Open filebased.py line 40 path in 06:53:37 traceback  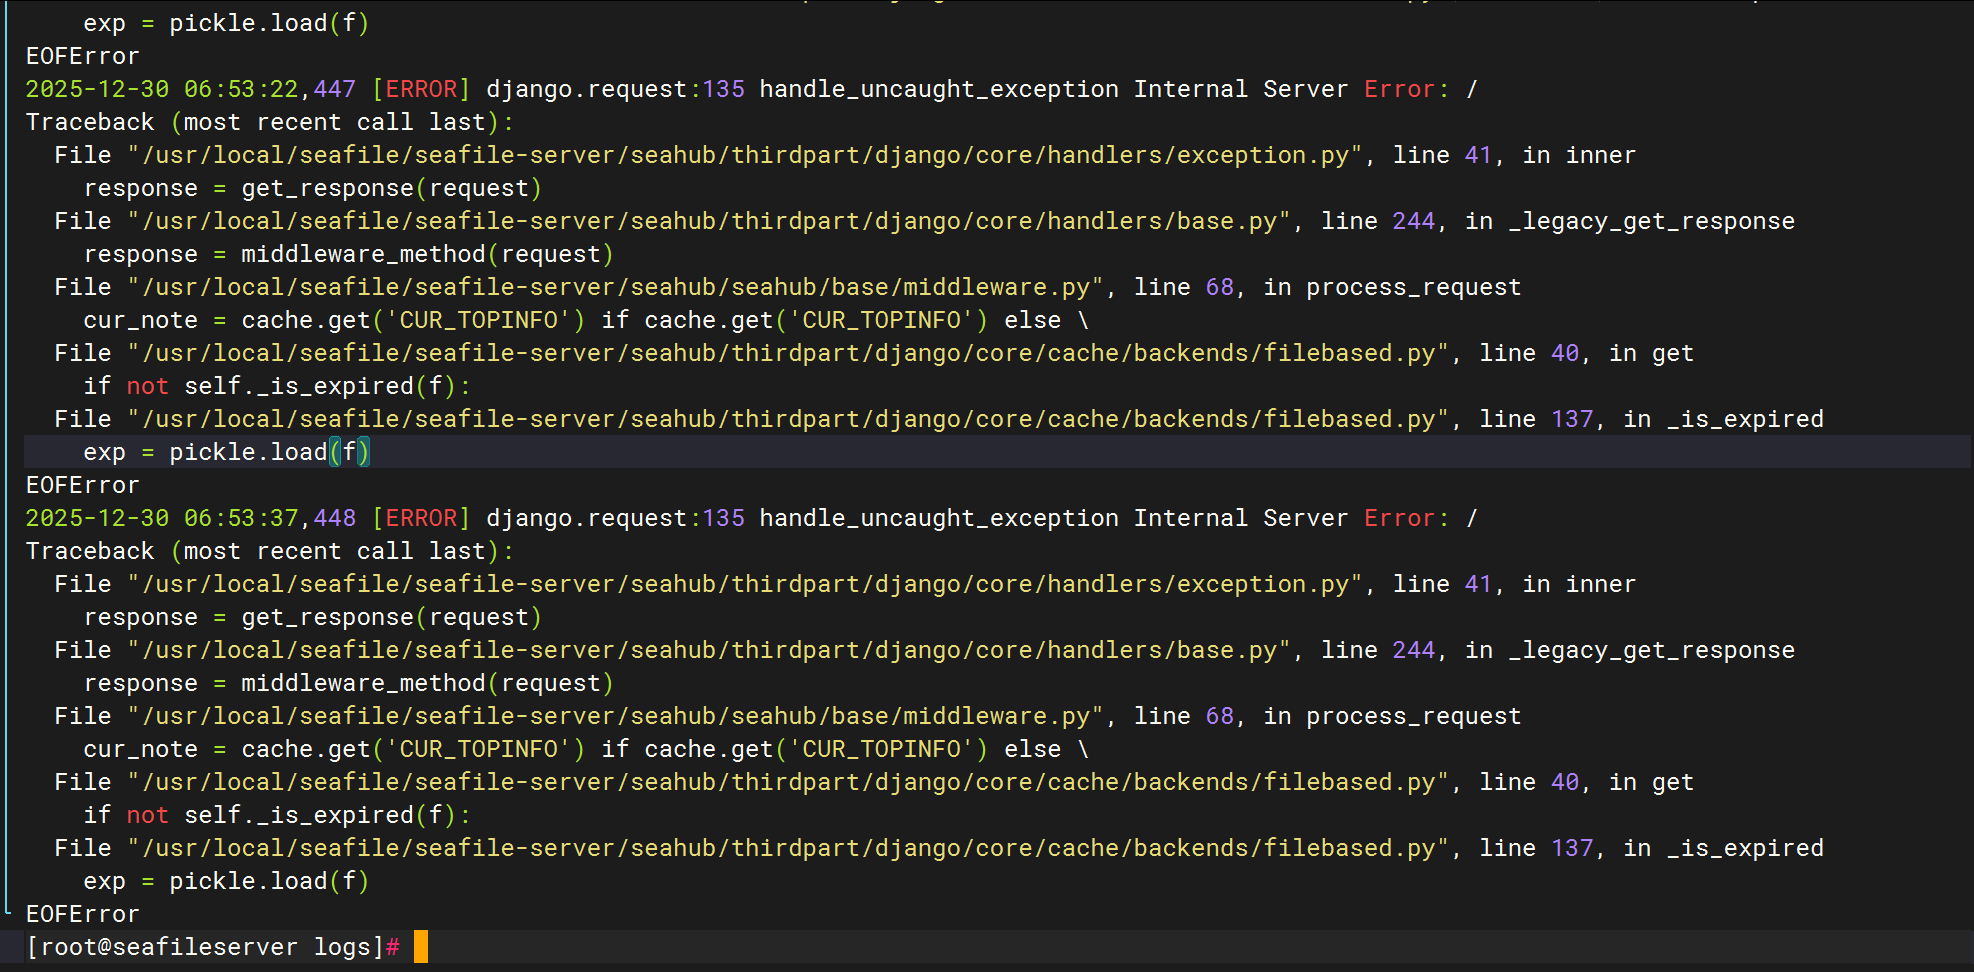(x=788, y=782)
